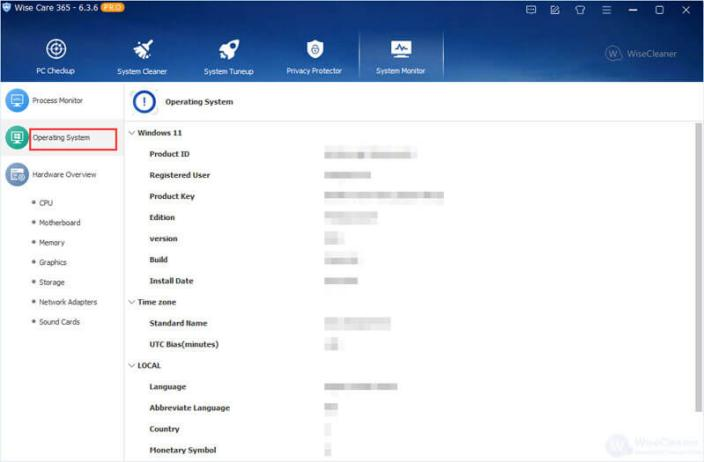Open the PC Checkup icon

pos(56,48)
